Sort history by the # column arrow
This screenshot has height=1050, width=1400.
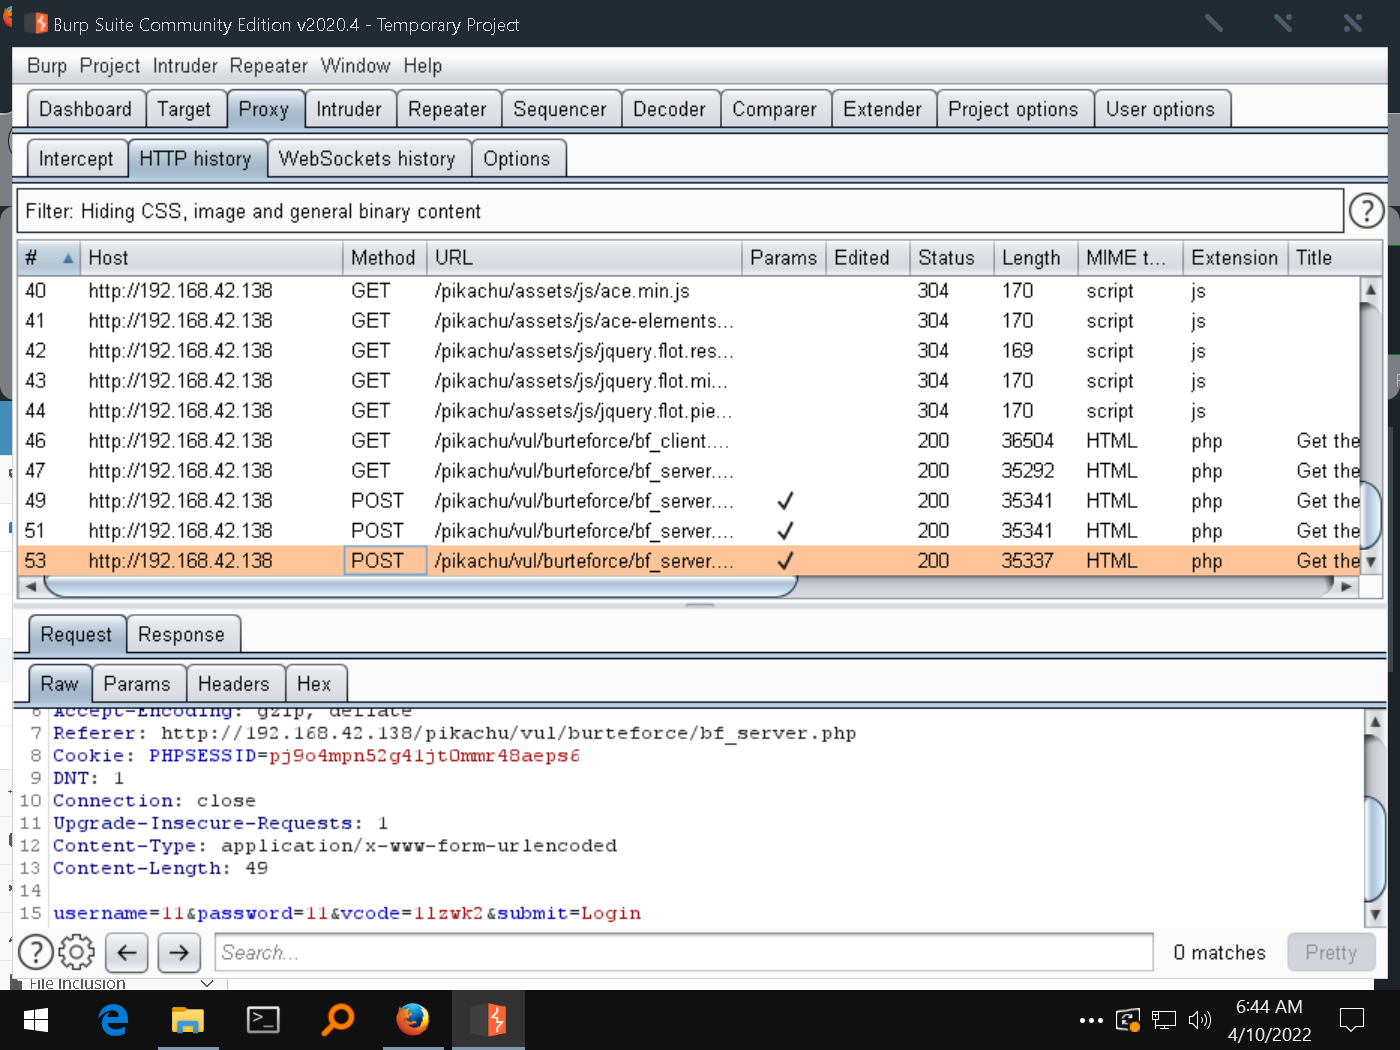tap(68, 258)
